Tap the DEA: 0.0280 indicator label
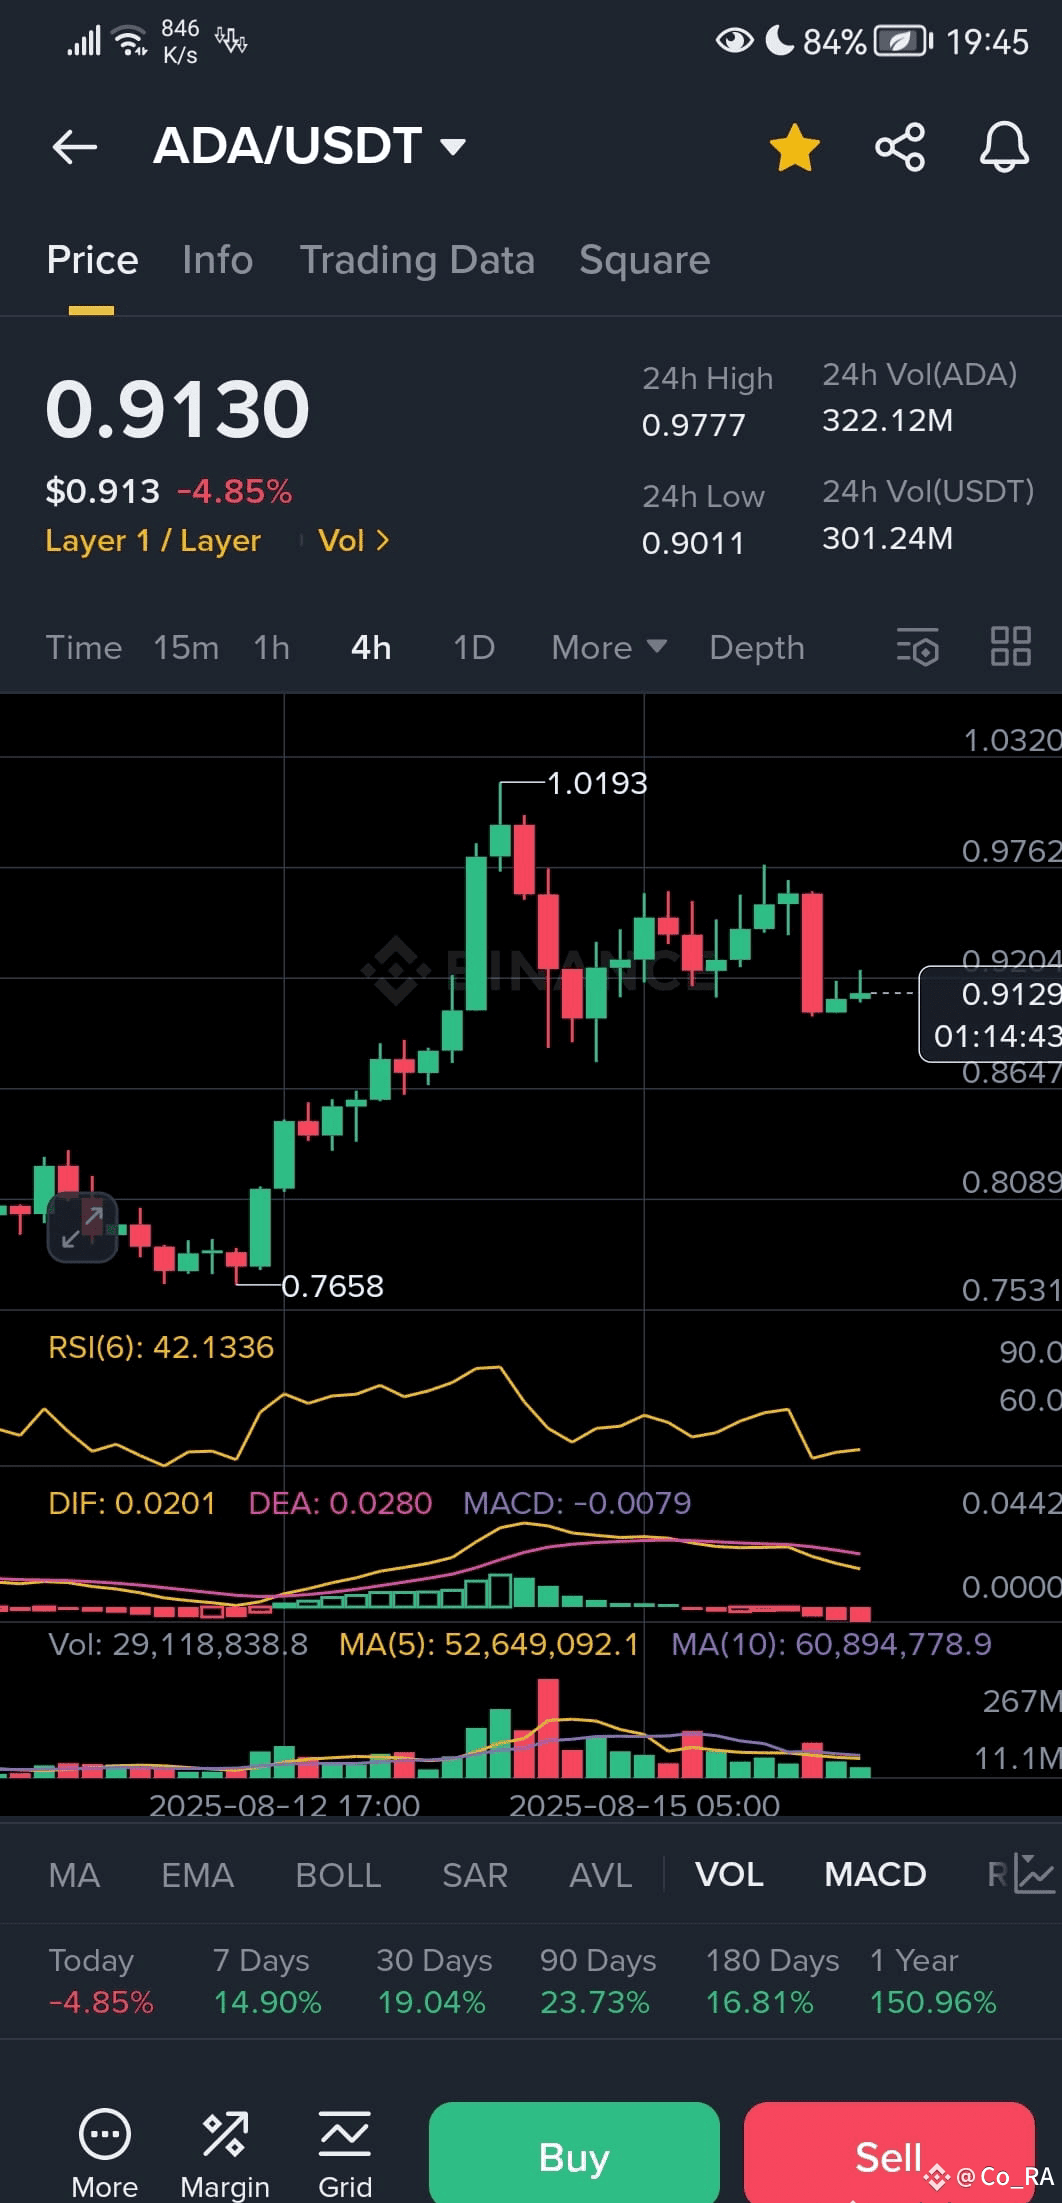1062x2203 pixels. pos(340,1503)
